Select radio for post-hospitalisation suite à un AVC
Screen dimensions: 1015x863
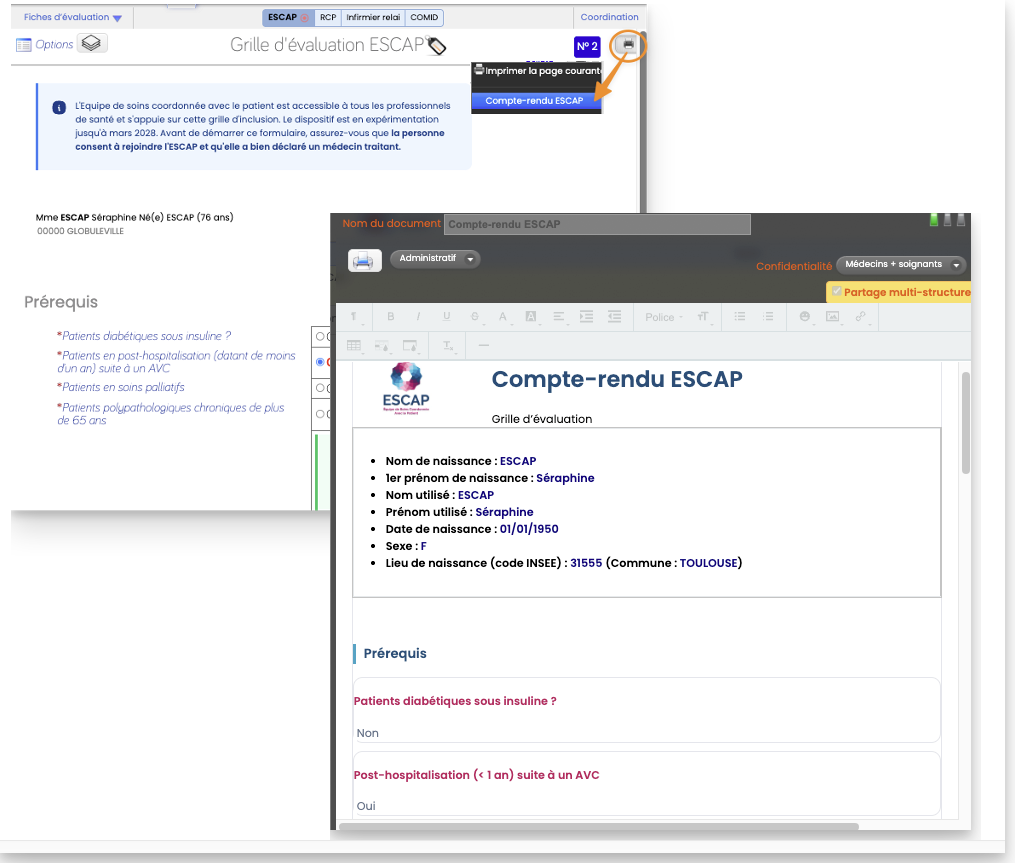pyautogui.click(x=320, y=362)
